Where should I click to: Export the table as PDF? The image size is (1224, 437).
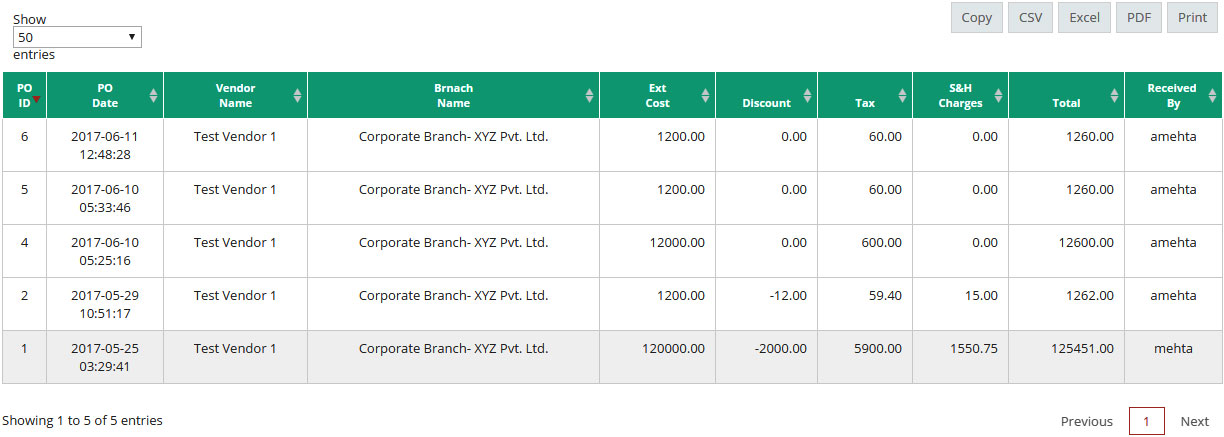1139,17
